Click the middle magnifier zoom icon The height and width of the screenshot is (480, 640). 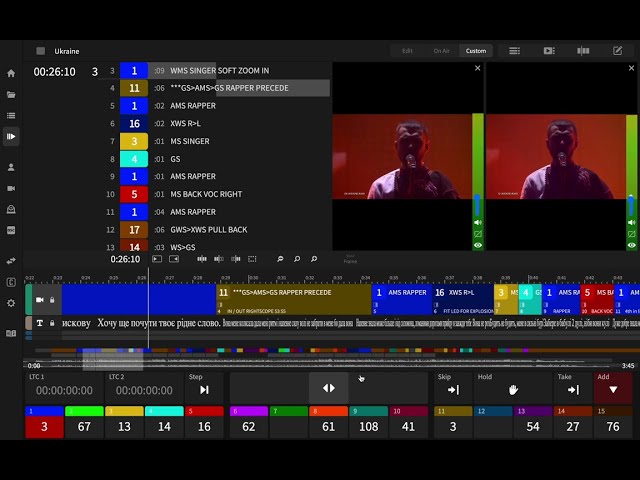(297, 259)
